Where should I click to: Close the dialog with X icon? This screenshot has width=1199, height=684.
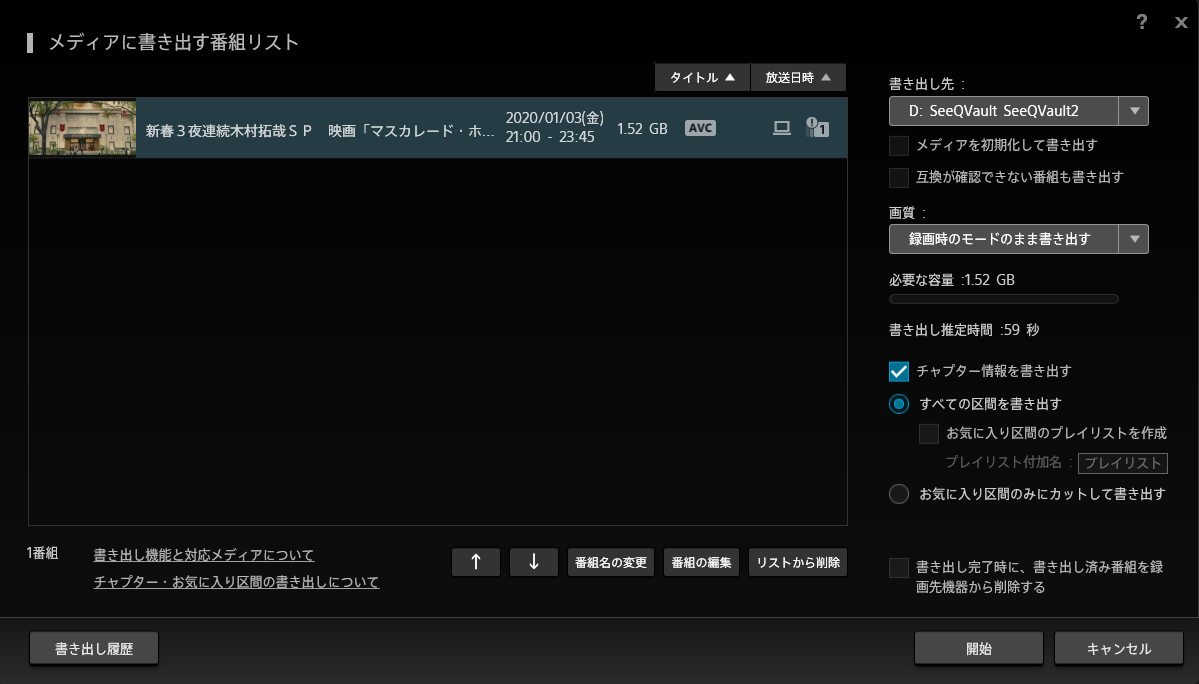click(1181, 22)
